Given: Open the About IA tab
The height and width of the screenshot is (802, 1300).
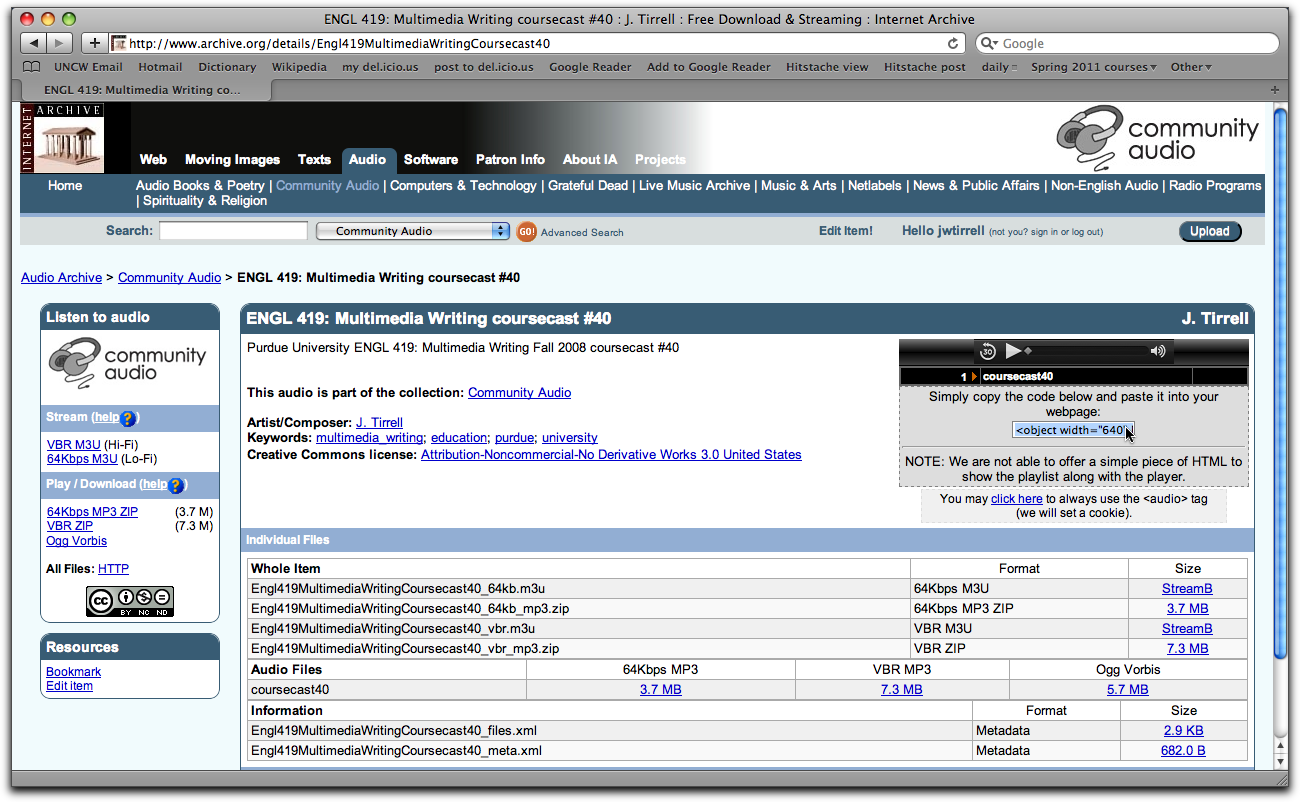Looking at the screenshot, I should click(590, 159).
